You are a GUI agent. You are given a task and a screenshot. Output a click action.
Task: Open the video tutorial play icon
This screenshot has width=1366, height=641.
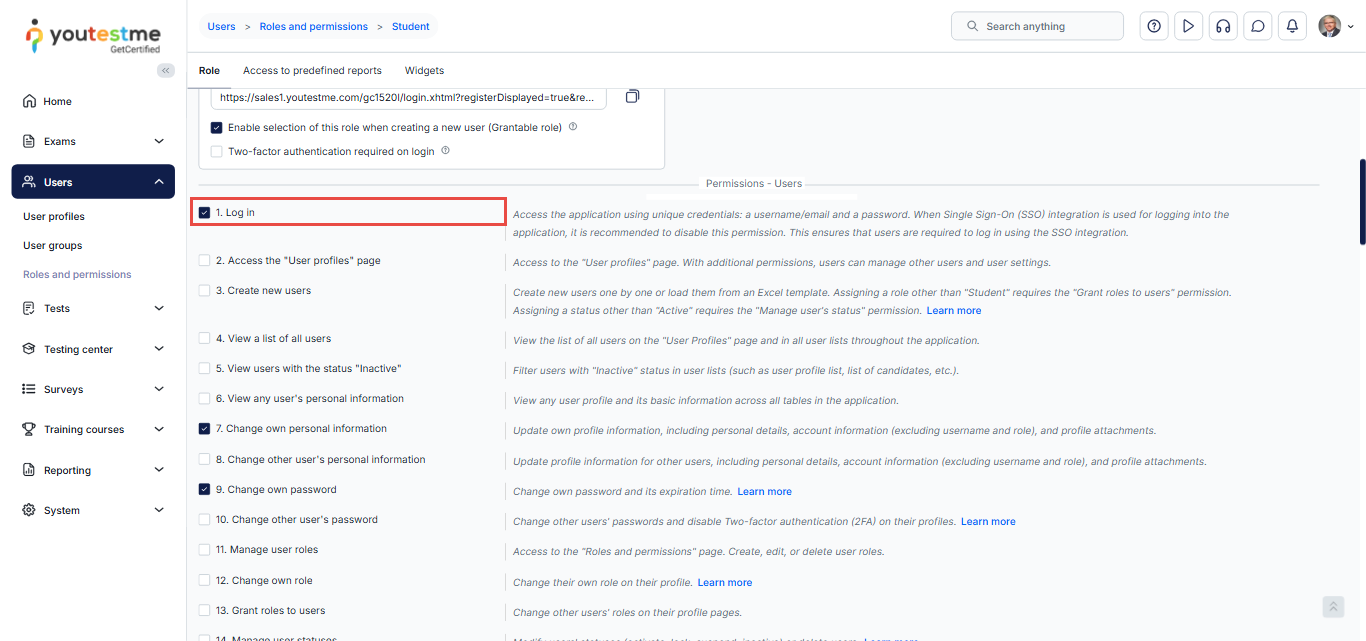(x=1188, y=26)
